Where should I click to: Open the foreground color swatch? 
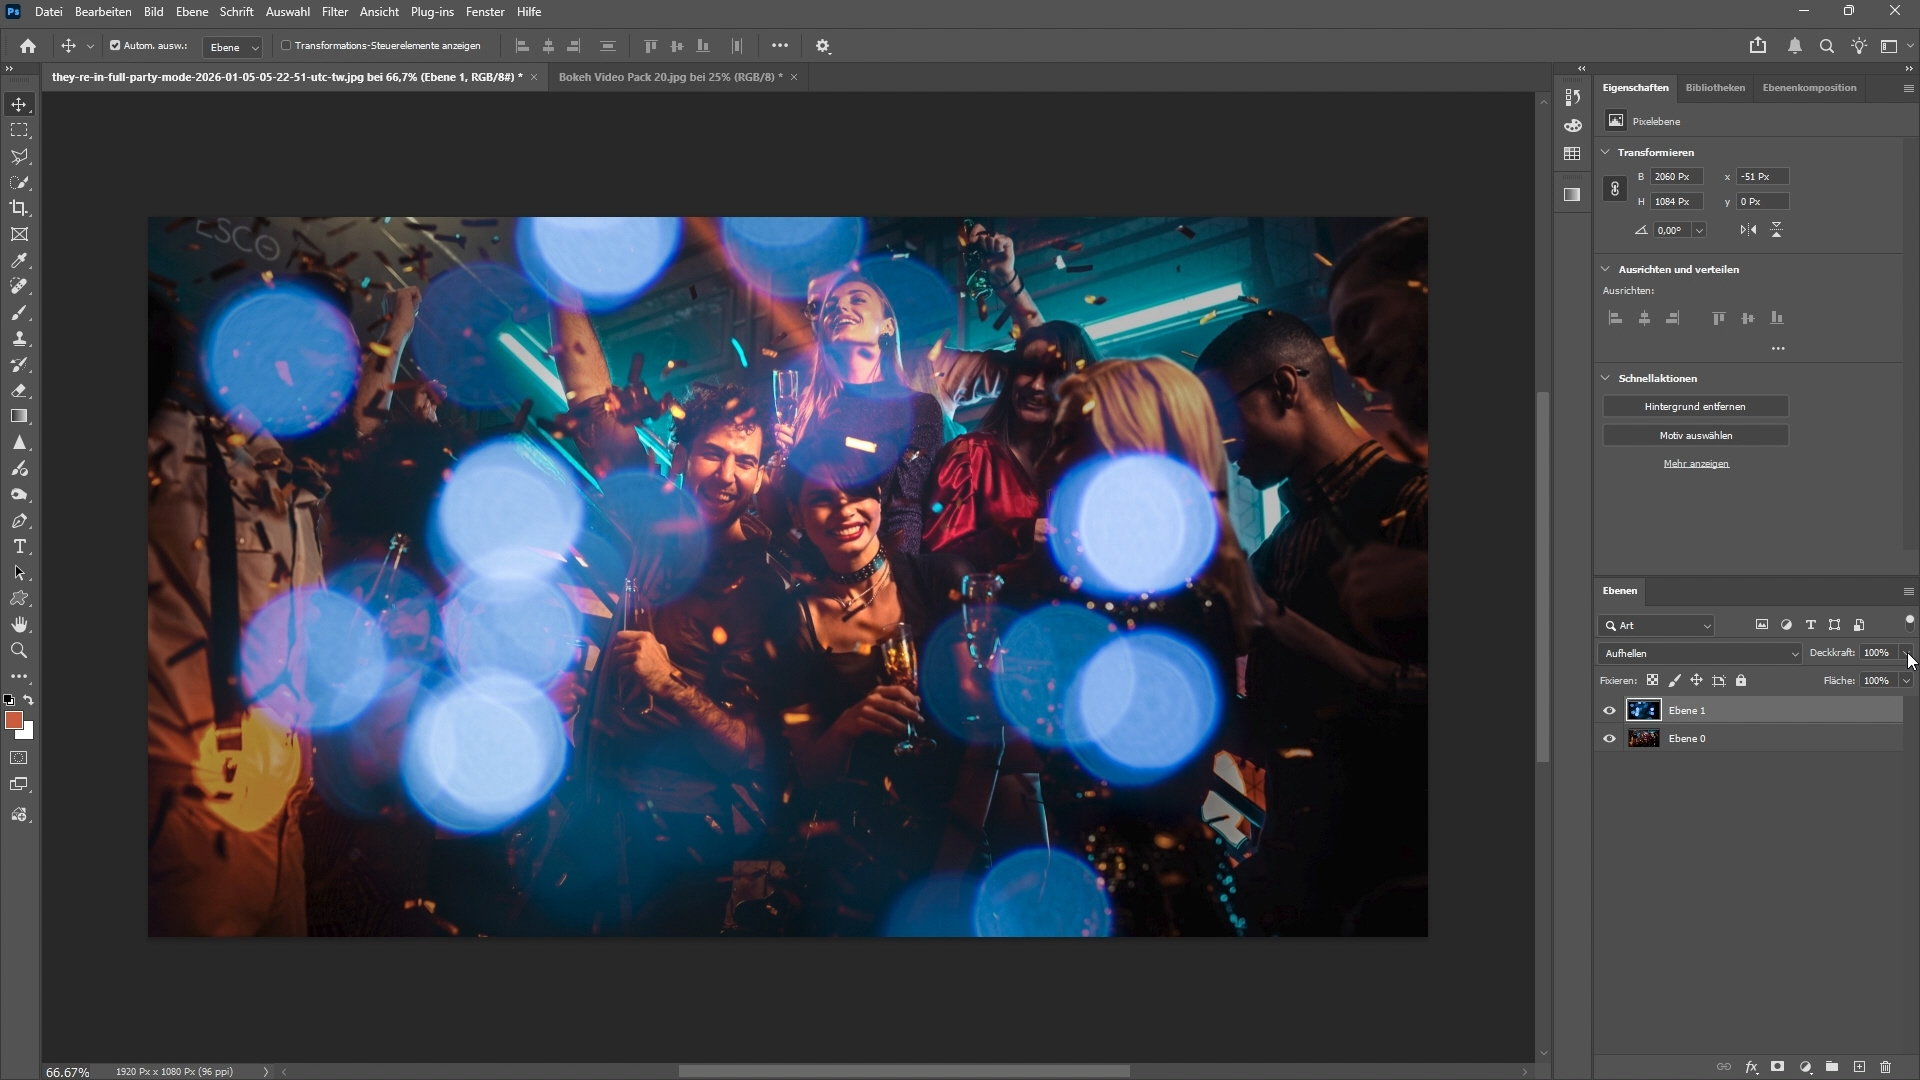click(13, 721)
